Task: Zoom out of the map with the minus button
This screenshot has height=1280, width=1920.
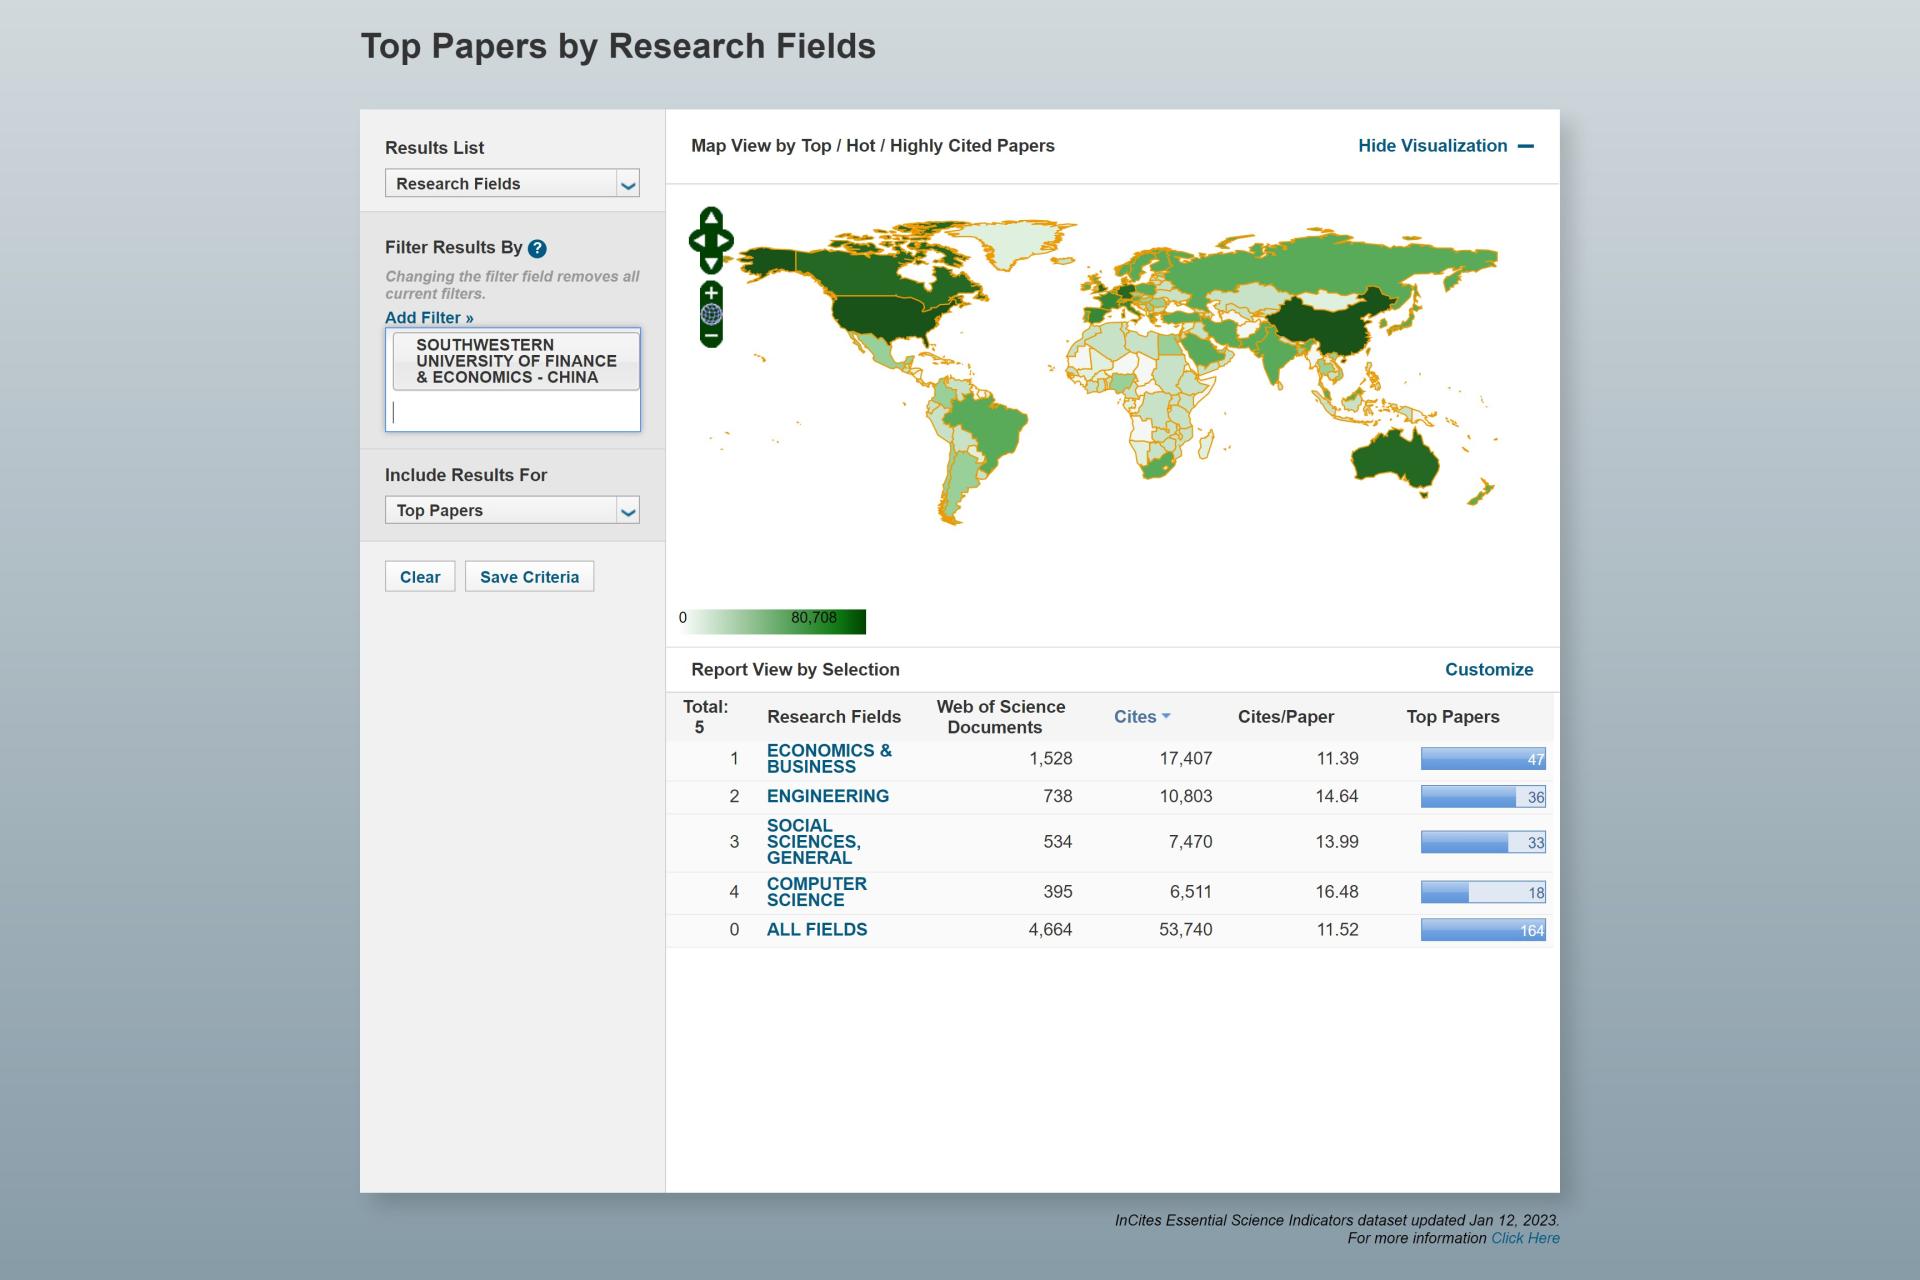Action: pos(711,336)
